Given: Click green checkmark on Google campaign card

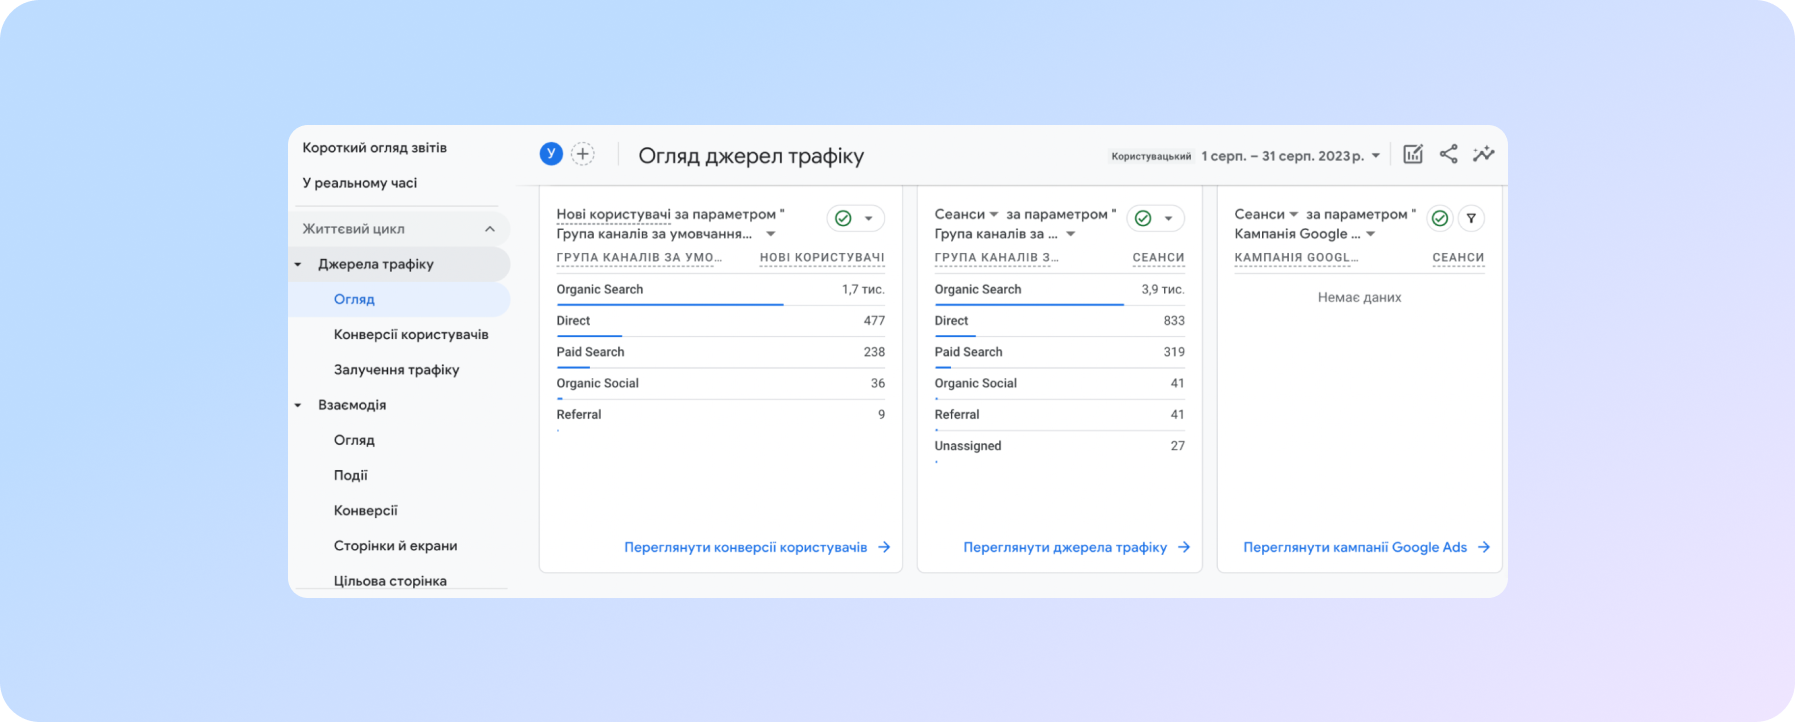Looking at the screenshot, I should (x=1439, y=218).
